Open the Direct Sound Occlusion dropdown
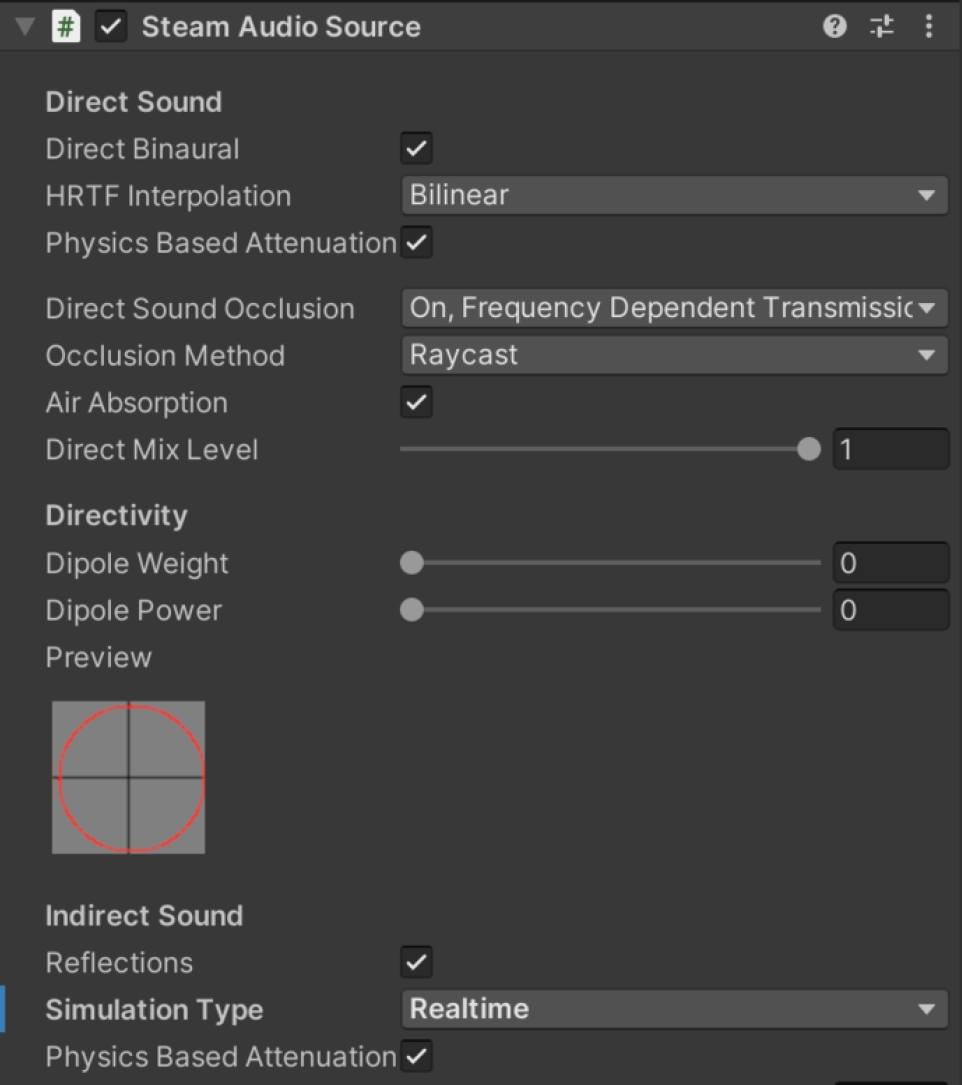 675,308
